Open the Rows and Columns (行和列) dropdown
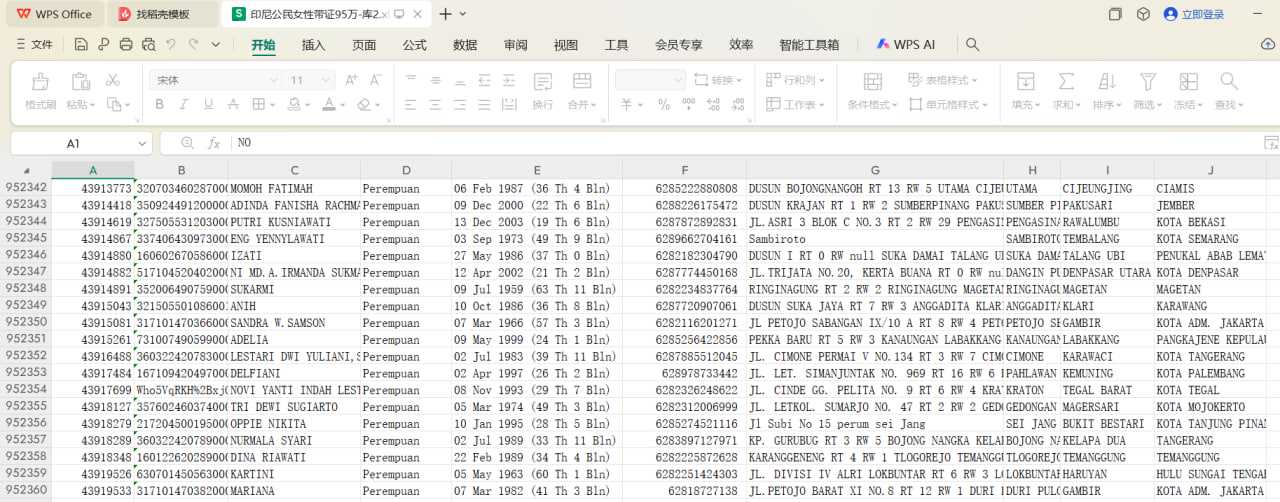The image size is (1280, 502). pyautogui.click(x=796, y=80)
